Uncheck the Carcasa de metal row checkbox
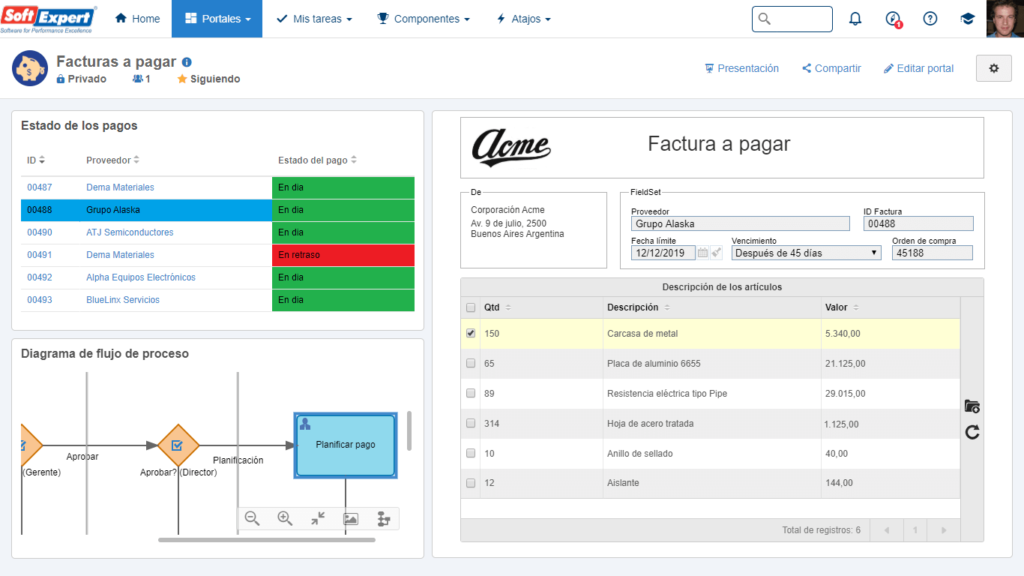This screenshot has height=576, width=1024. [x=471, y=333]
